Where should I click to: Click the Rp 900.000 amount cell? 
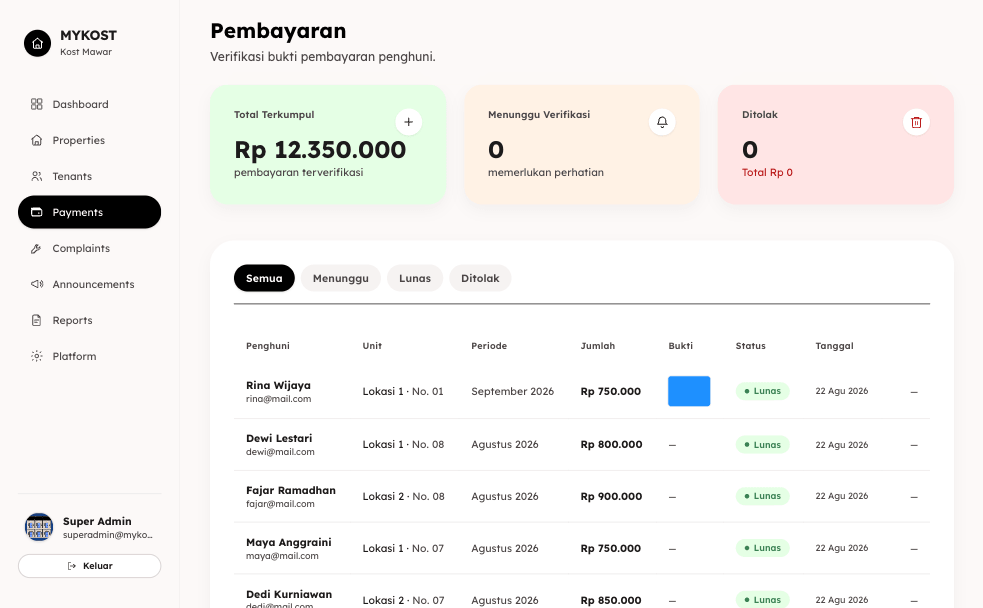point(611,496)
